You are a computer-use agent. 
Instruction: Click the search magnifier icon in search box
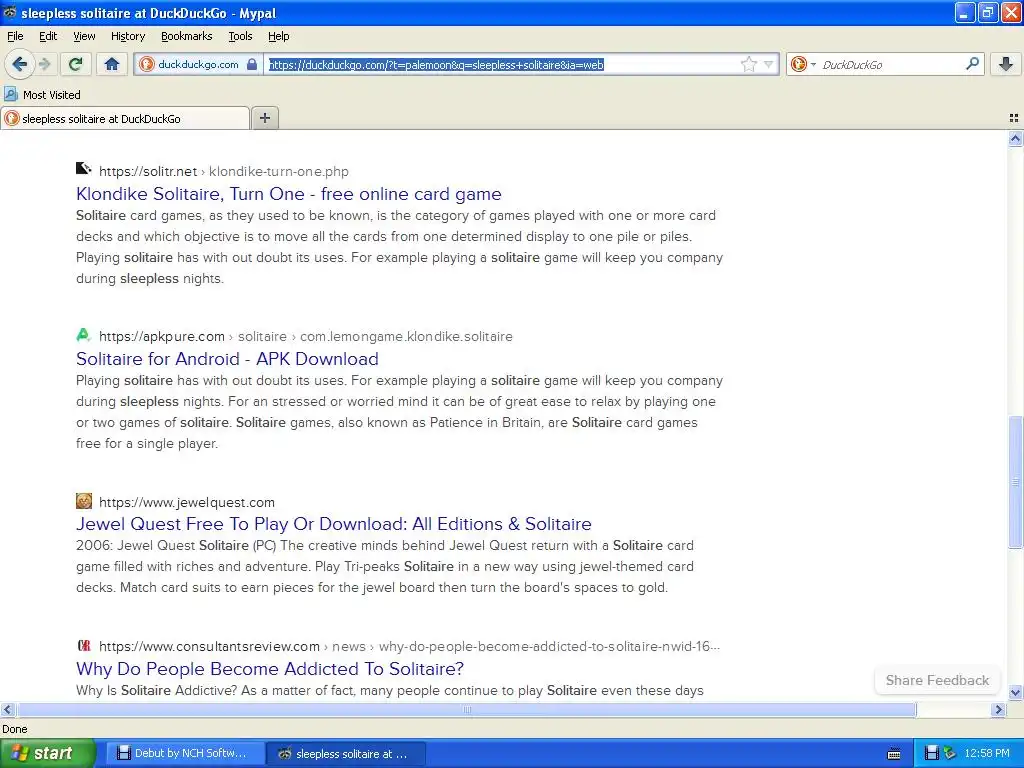click(972, 63)
